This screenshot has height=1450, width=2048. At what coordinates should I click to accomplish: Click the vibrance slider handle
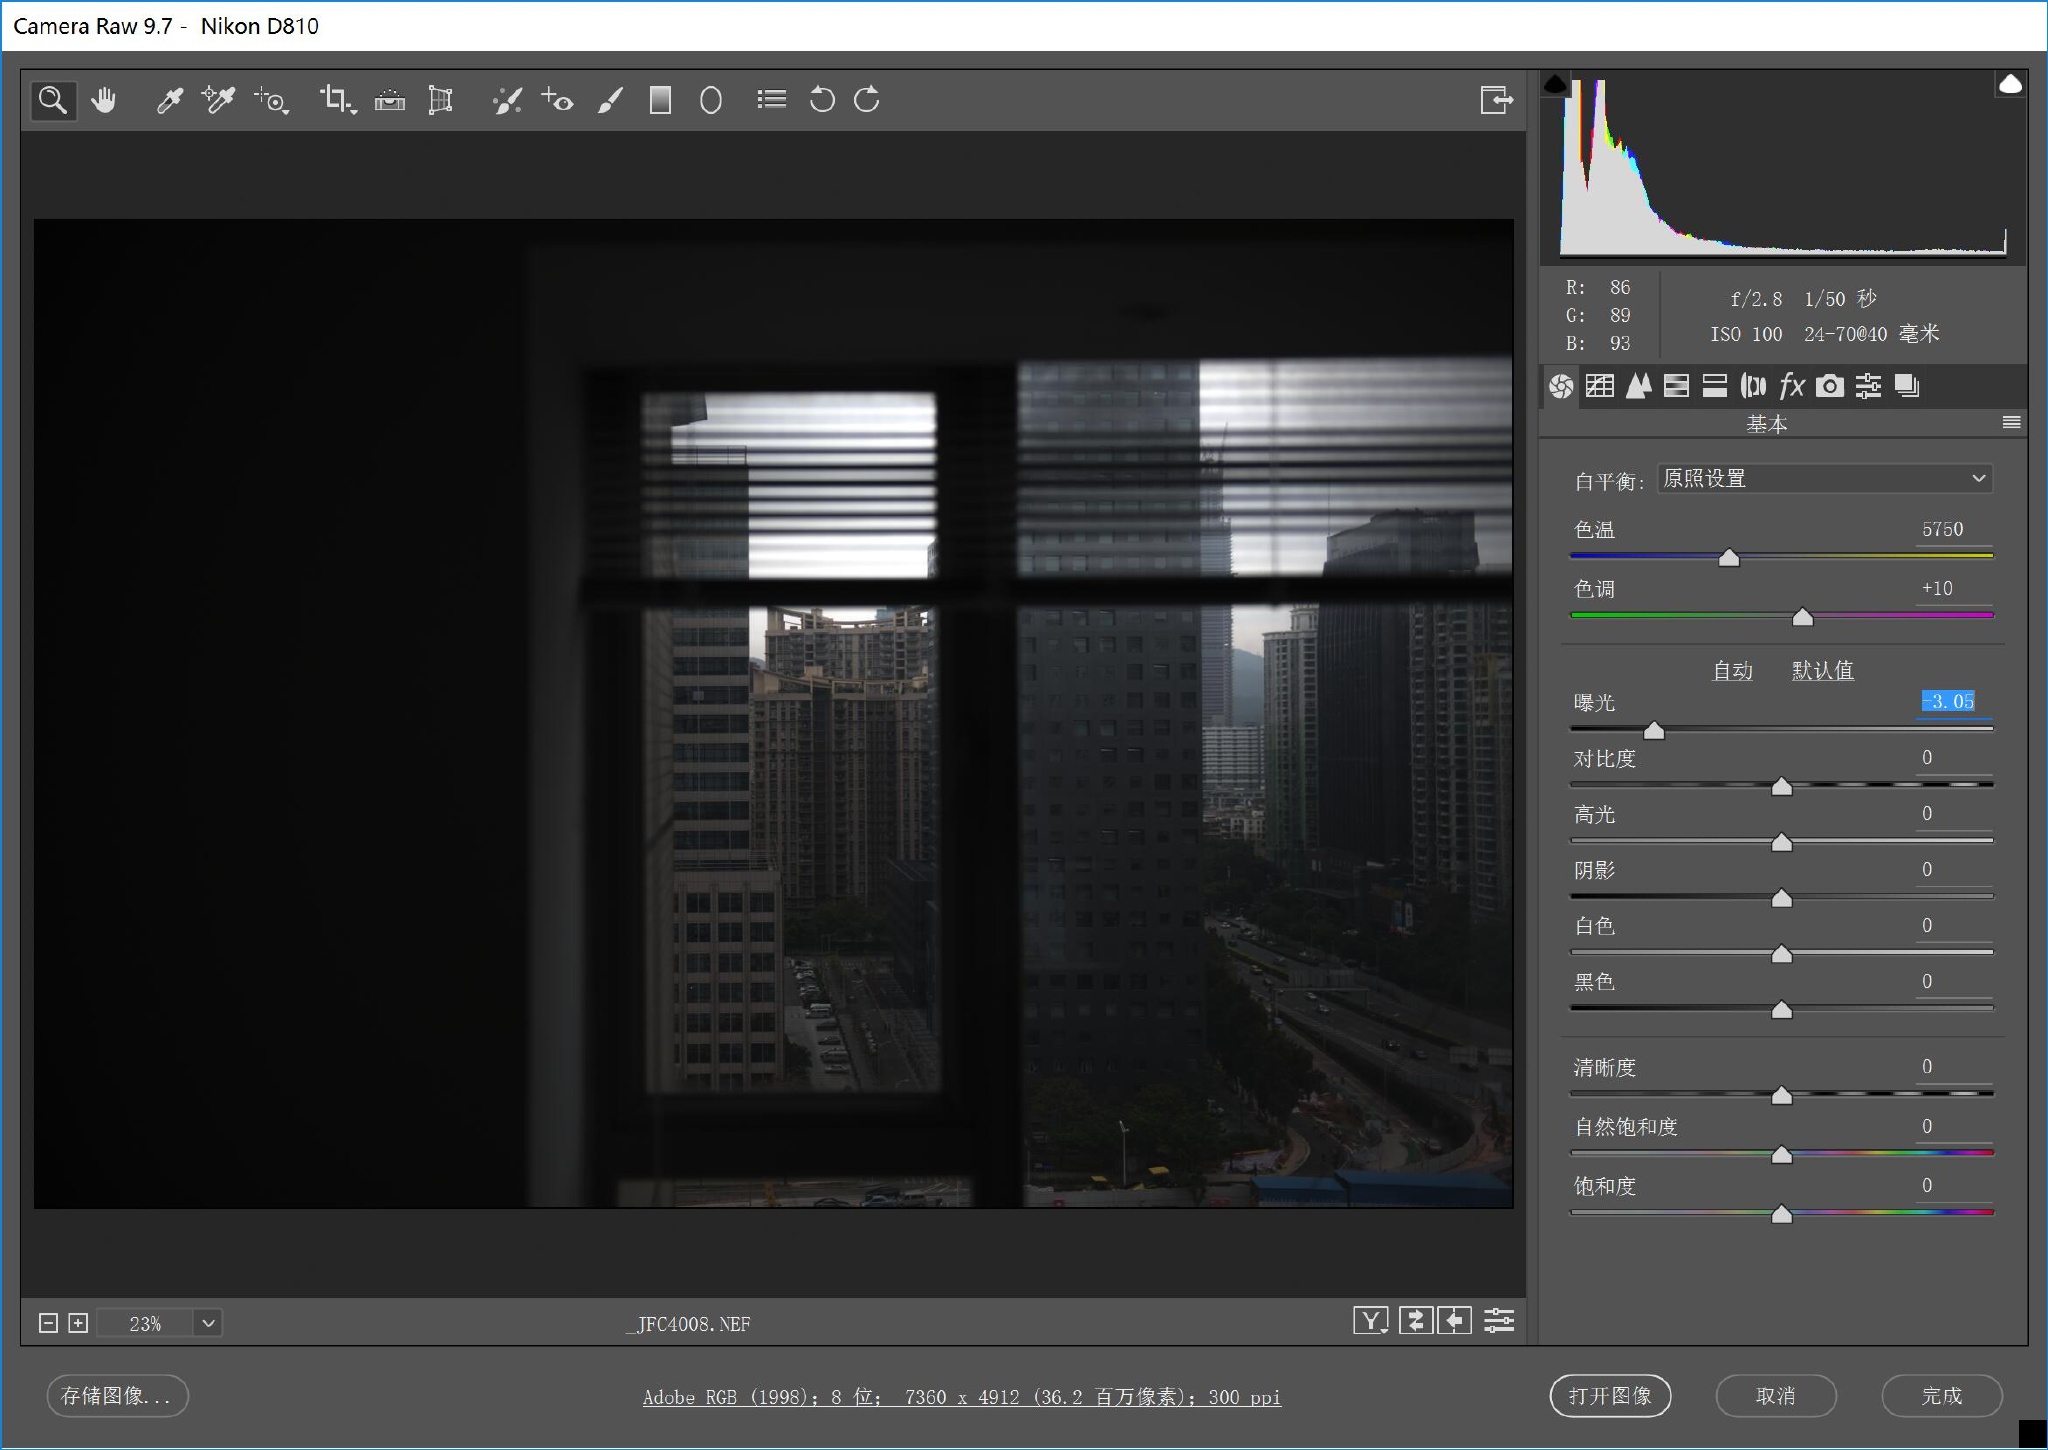click(x=1782, y=1155)
